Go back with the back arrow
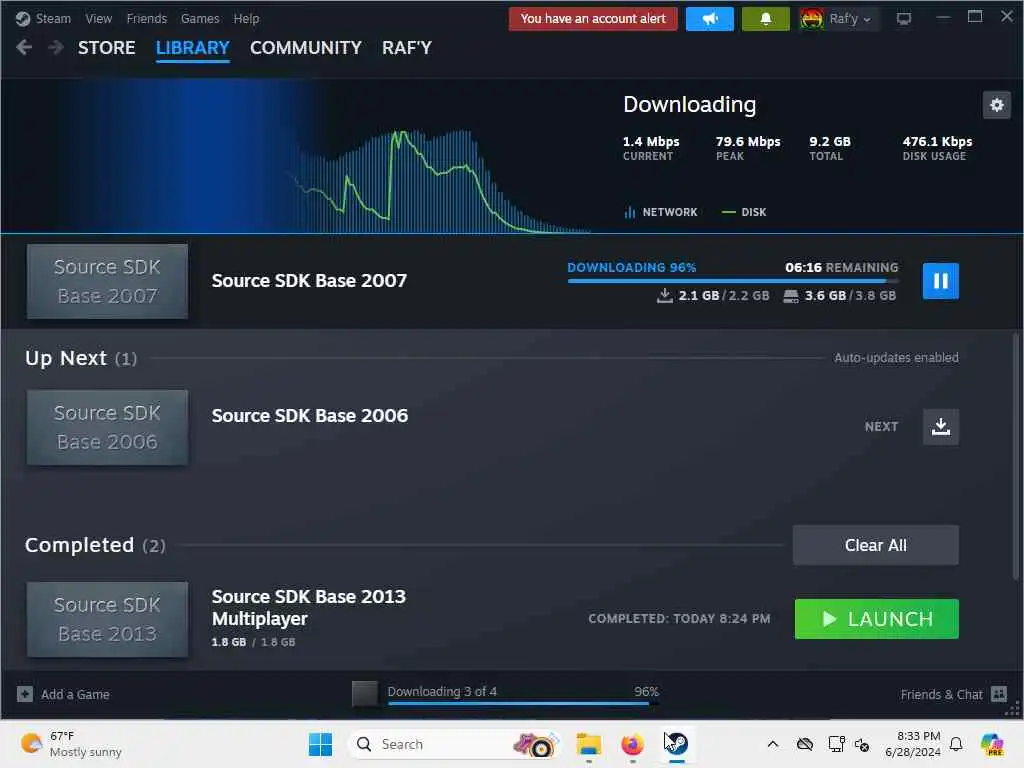Viewport: 1024px width, 768px height. pos(24,48)
